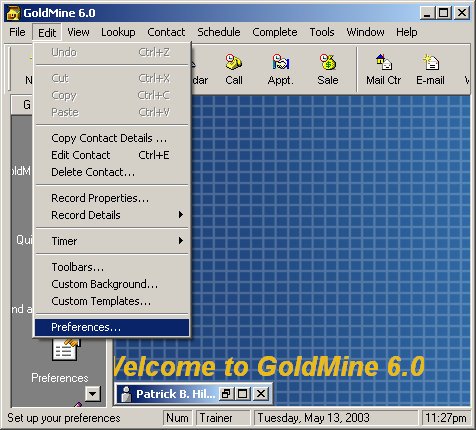Close the GoldMine 6.0 window
The height and width of the screenshot is (430, 476).
click(462, 13)
